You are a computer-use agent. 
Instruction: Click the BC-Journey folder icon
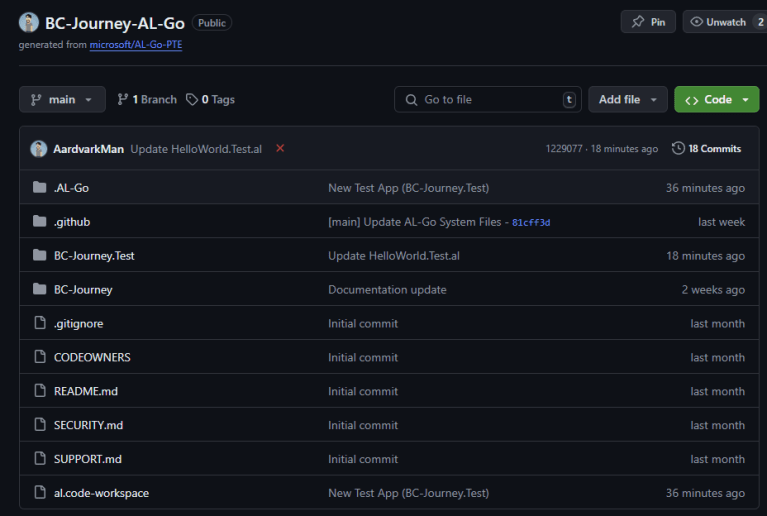pos(40,289)
